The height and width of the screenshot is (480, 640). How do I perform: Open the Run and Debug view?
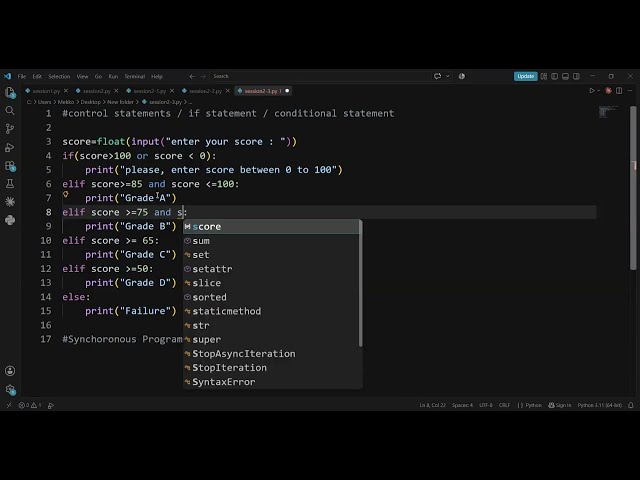[10, 147]
